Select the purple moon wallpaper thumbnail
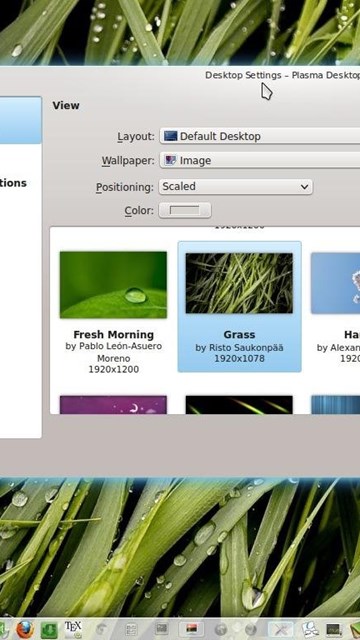 point(113,404)
